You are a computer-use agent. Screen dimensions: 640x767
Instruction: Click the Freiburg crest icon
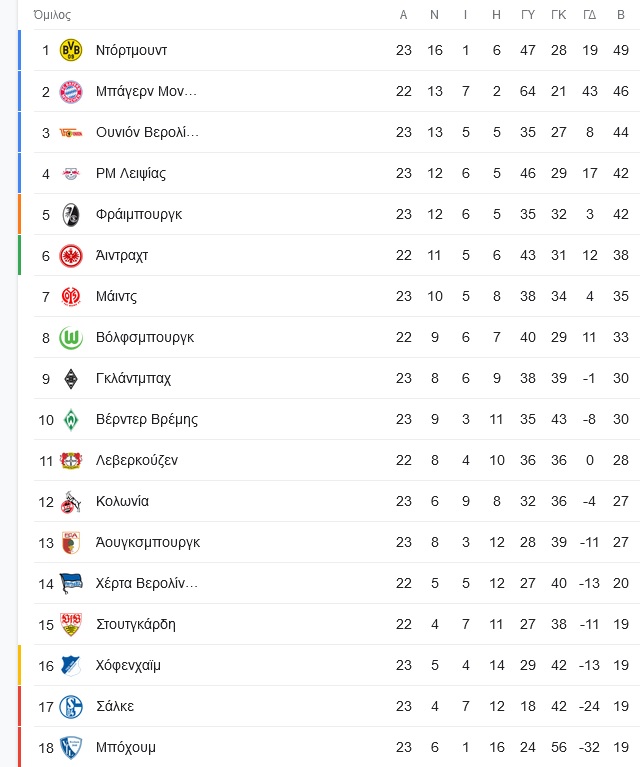pyautogui.click(x=71, y=215)
